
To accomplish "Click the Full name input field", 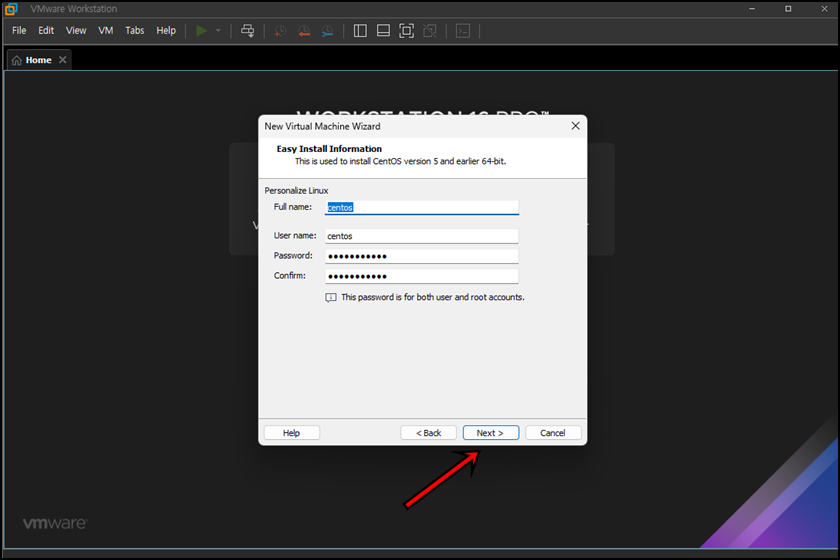I will pos(422,207).
